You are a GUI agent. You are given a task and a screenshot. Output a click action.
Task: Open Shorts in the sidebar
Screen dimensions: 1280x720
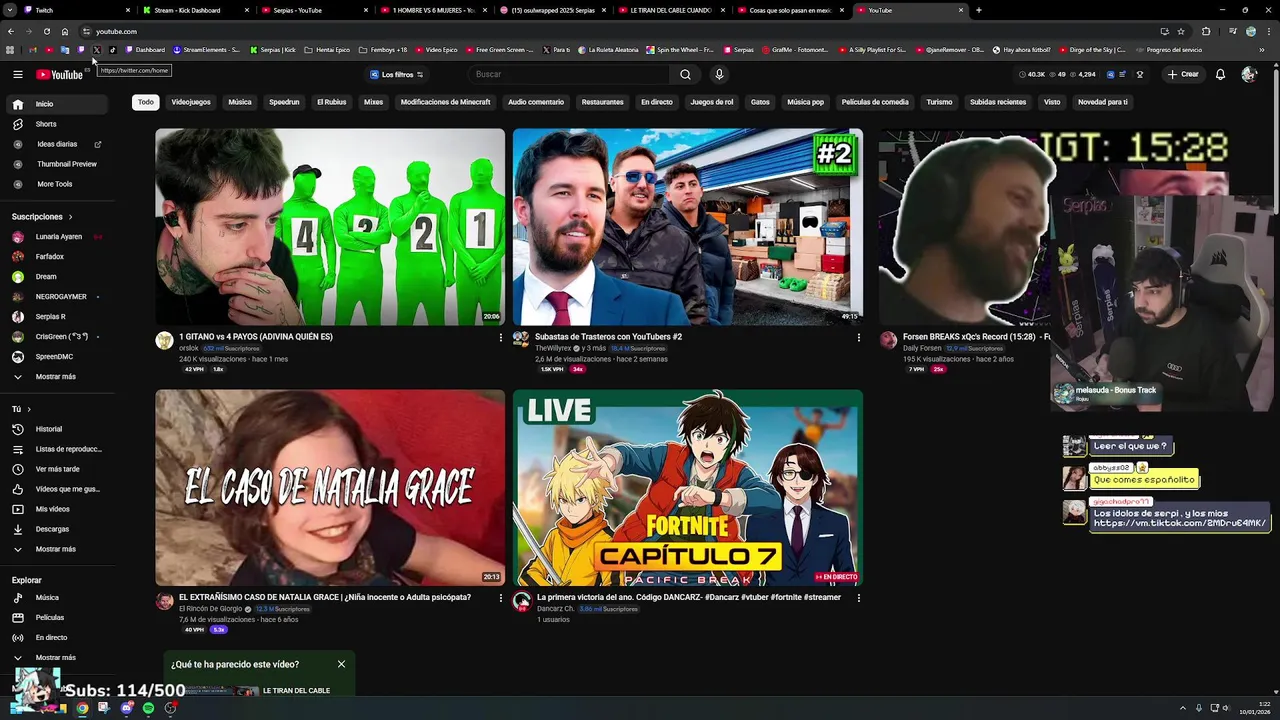[58, 124]
